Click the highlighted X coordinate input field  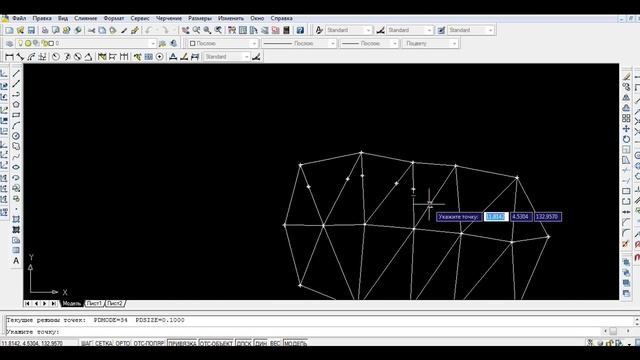[496, 217]
